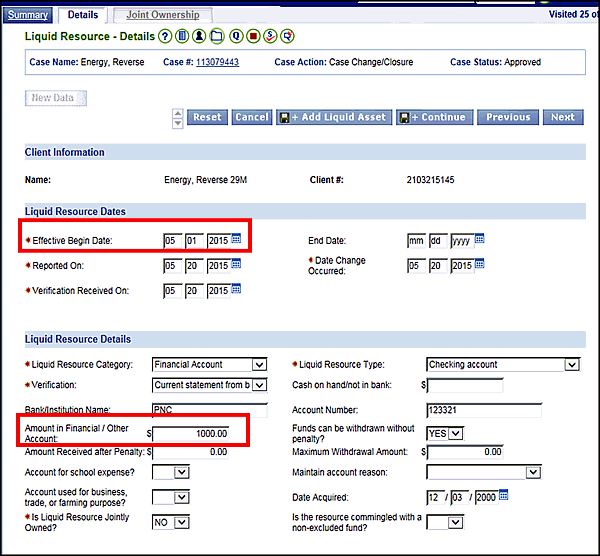Open calendar for Verification Received On

point(237,290)
